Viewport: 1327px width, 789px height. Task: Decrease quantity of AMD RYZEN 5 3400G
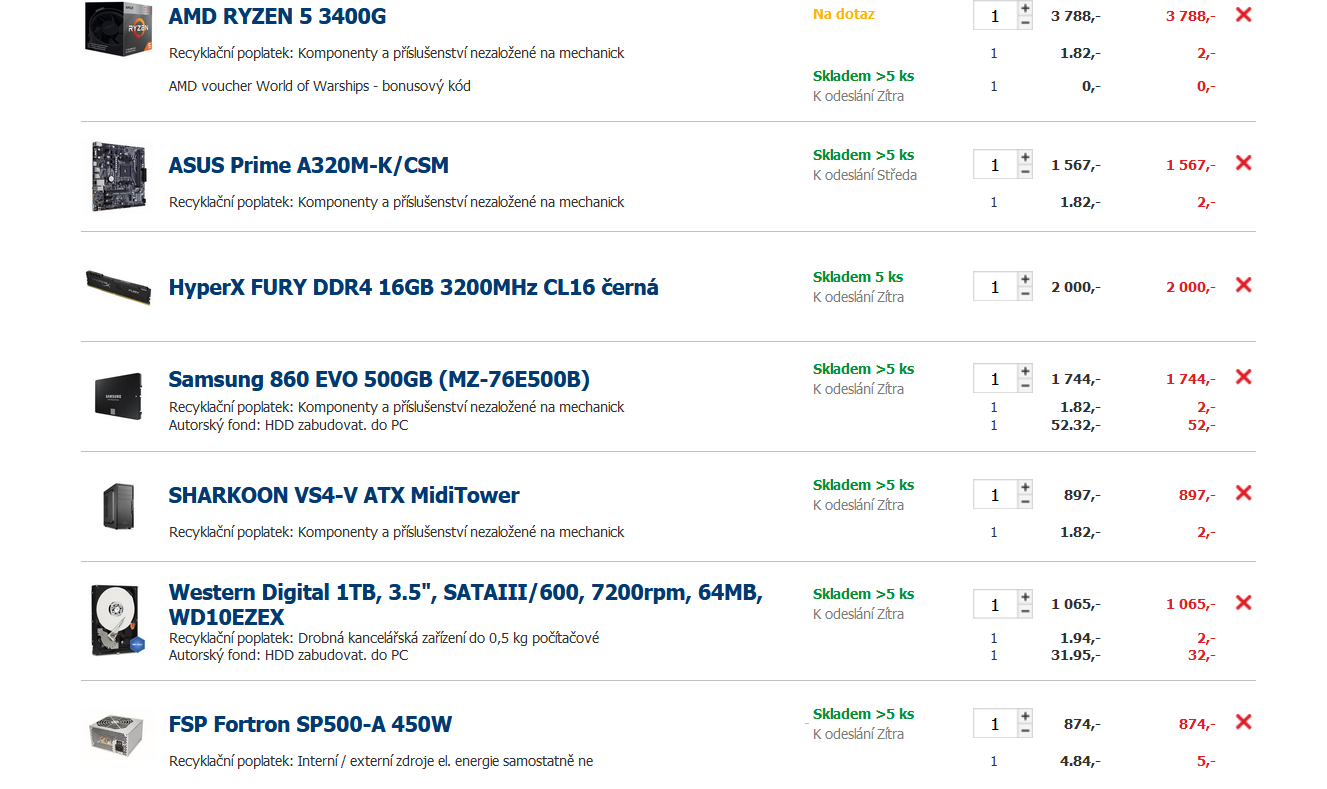click(x=1025, y=23)
